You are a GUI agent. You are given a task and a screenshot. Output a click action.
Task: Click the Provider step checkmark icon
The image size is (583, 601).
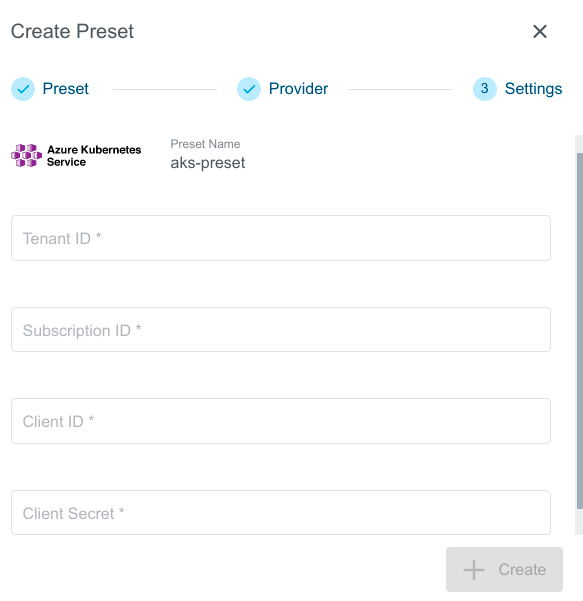[x=249, y=89]
